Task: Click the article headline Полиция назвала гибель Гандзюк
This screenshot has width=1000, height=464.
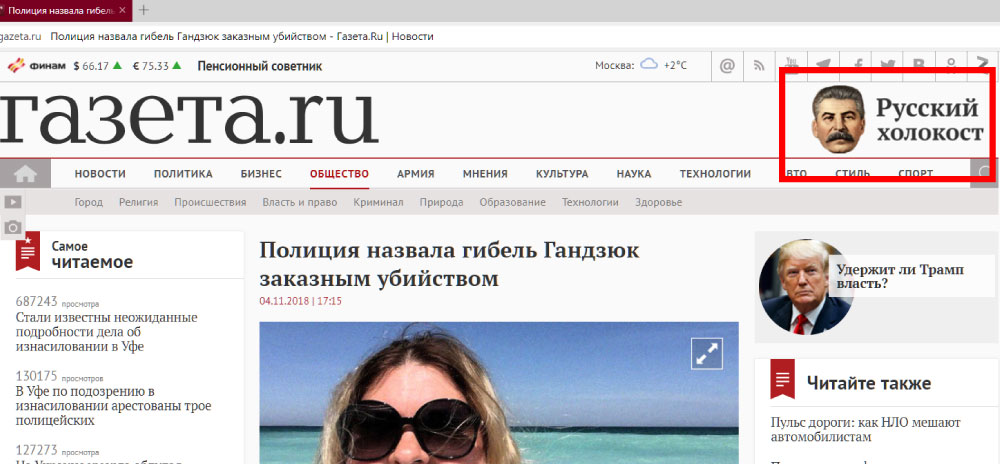Action: pyautogui.click(x=449, y=264)
